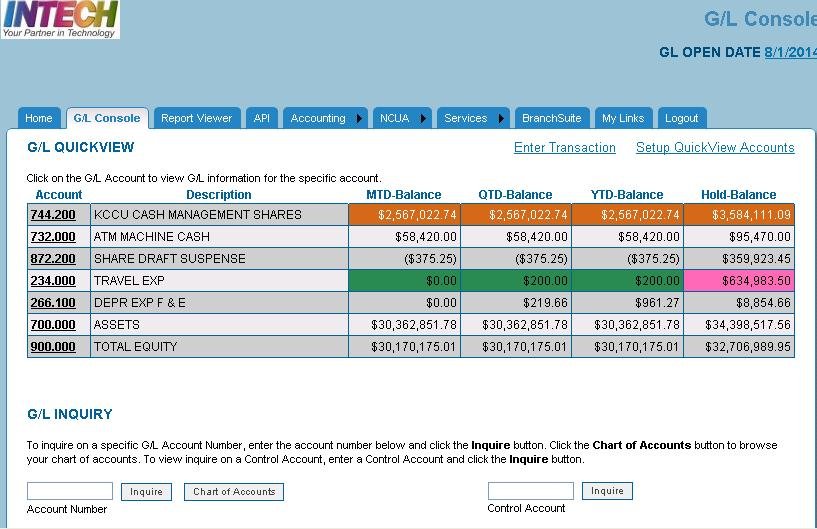Click Inquire button beside Account Number field
The width and height of the screenshot is (817, 529).
click(146, 492)
